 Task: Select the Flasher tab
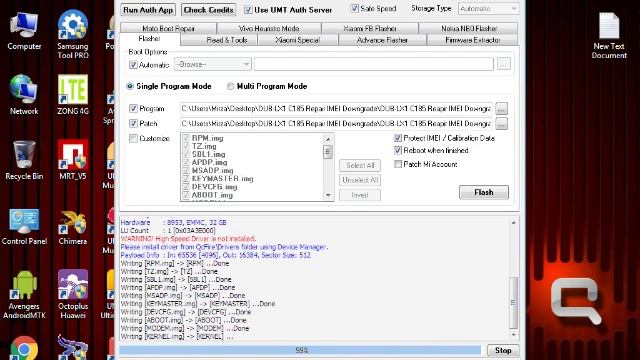pos(149,39)
